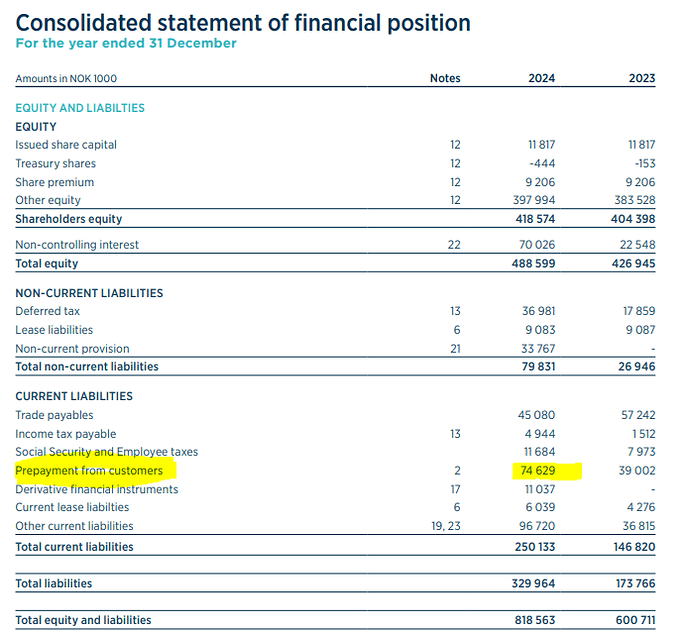Select the 2024 column header
This screenshot has width=690, height=634.
(x=542, y=78)
